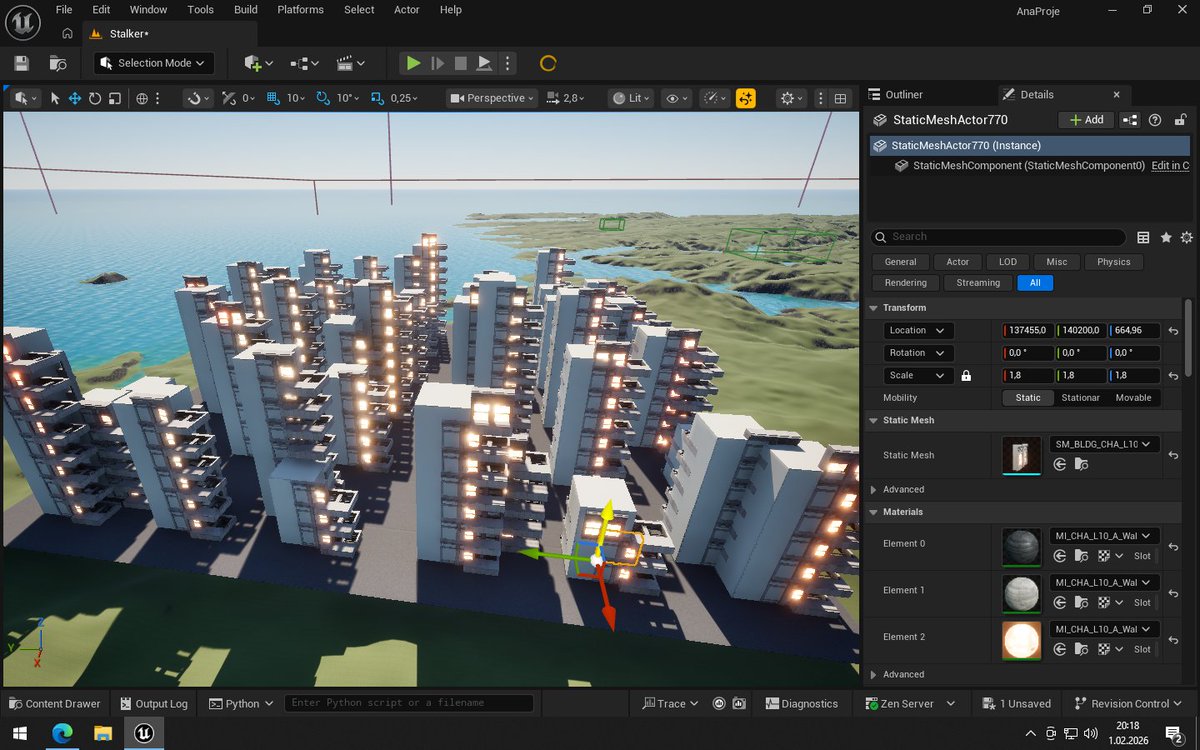Click the Blueprint/Add script icon next to Add
This screenshot has height=750, width=1200.
point(1130,120)
